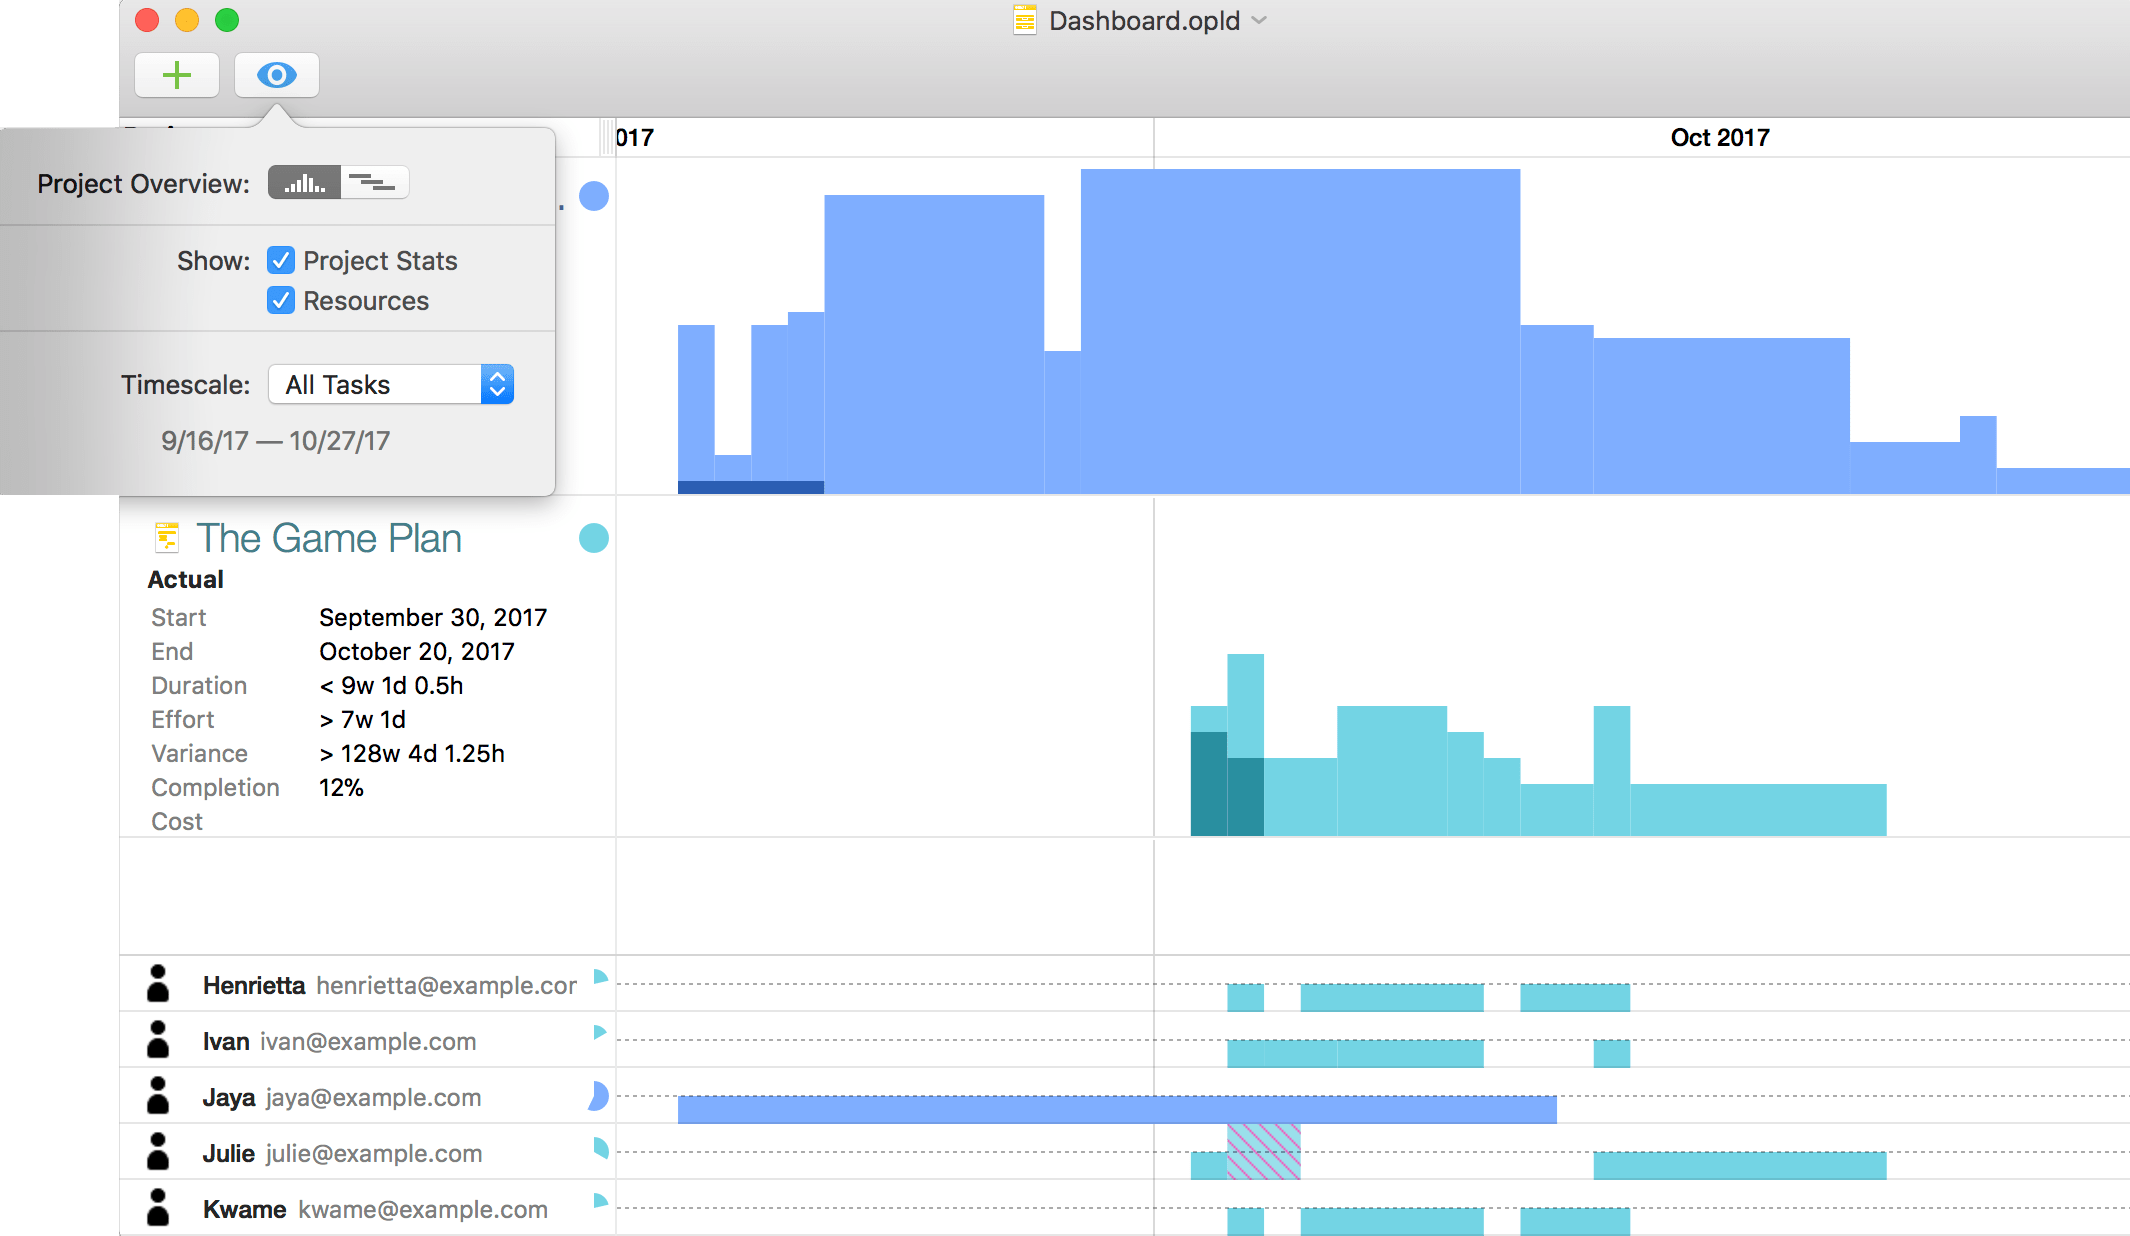This screenshot has width=2130, height=1236.
Task: Click jaya@example.com email text
Action: pyautogui.click(x=373, y=1098)
